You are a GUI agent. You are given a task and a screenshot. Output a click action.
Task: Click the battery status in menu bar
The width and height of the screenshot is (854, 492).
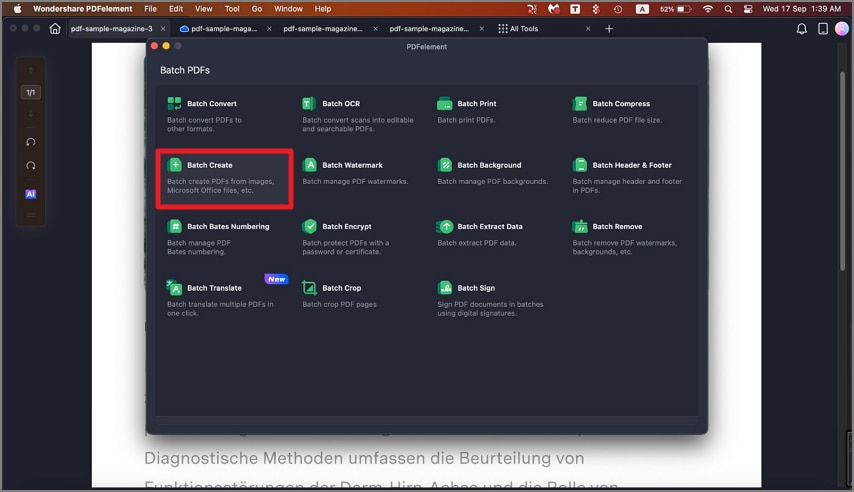675,9
